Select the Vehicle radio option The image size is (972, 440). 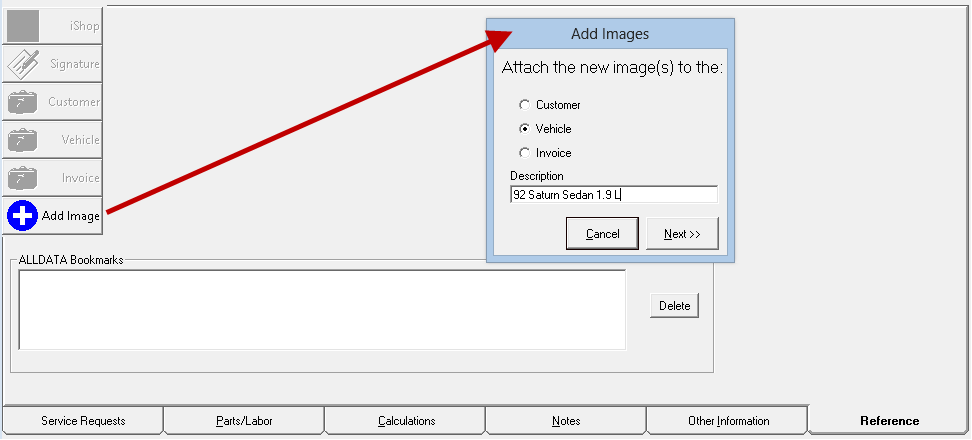524,129
